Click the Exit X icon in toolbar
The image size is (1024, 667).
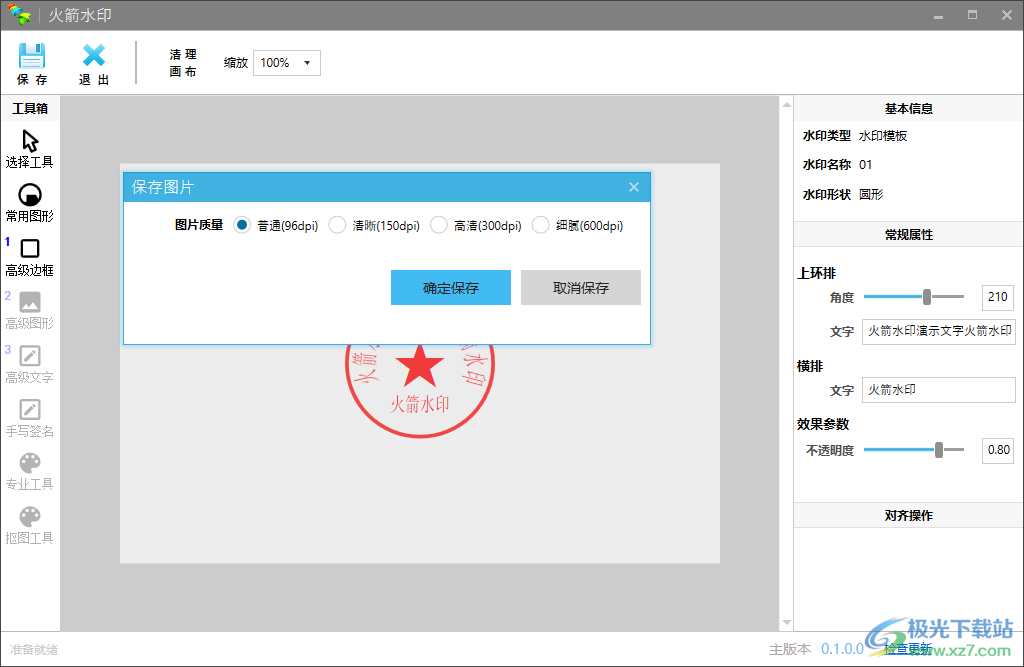[x=94, y=56]
